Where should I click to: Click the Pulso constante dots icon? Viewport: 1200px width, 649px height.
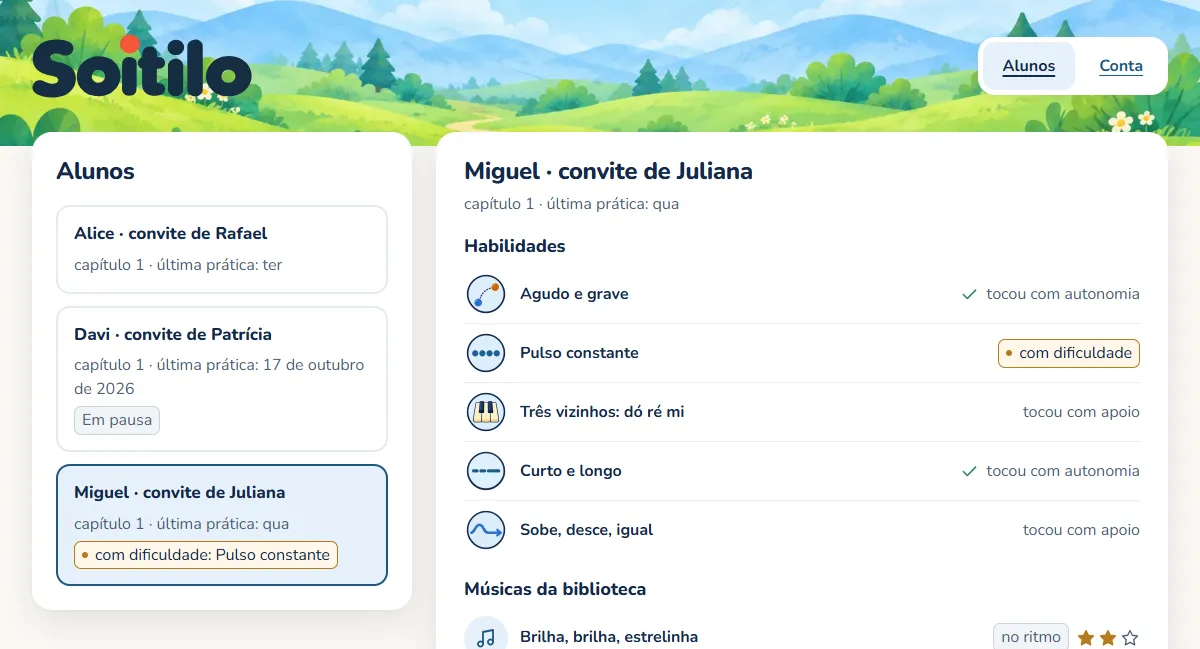point(486,353)
